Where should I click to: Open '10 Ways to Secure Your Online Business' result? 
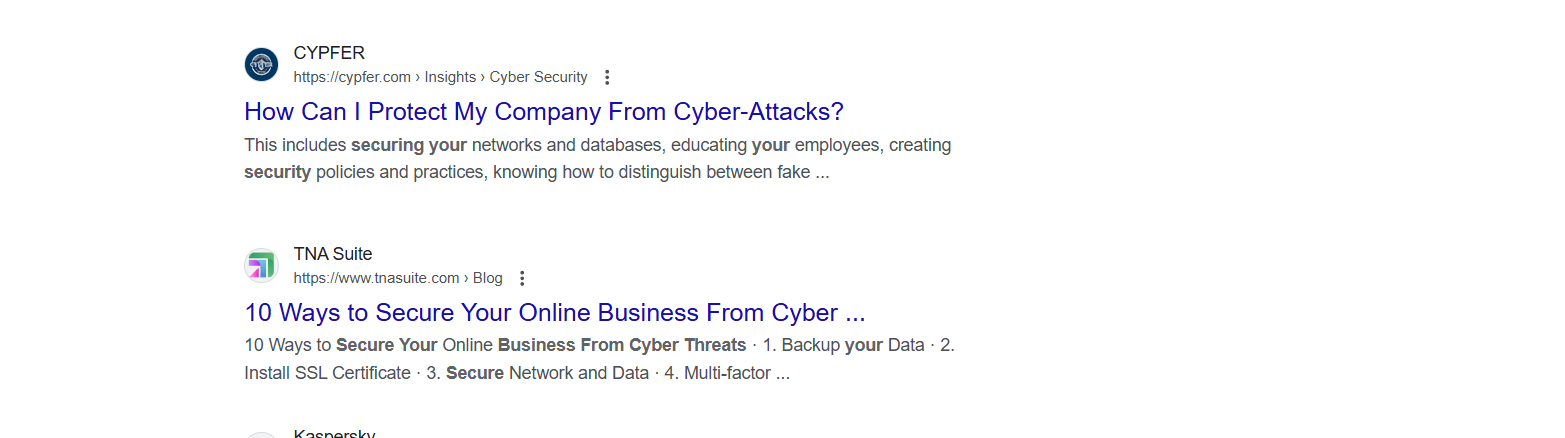click(555, 312)
